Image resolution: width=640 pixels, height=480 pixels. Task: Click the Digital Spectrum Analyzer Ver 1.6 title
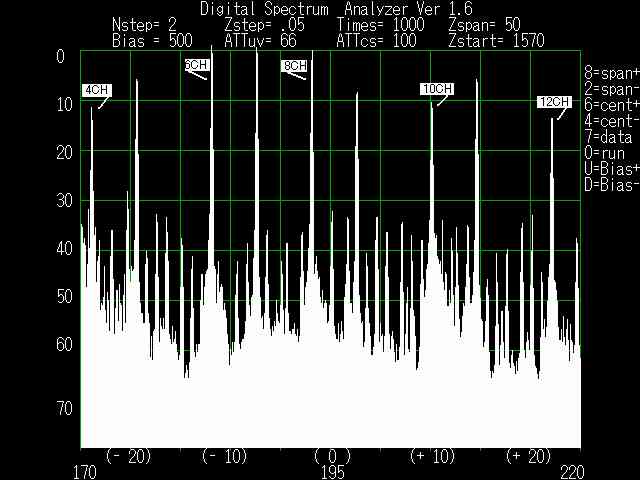pos(336,9)
